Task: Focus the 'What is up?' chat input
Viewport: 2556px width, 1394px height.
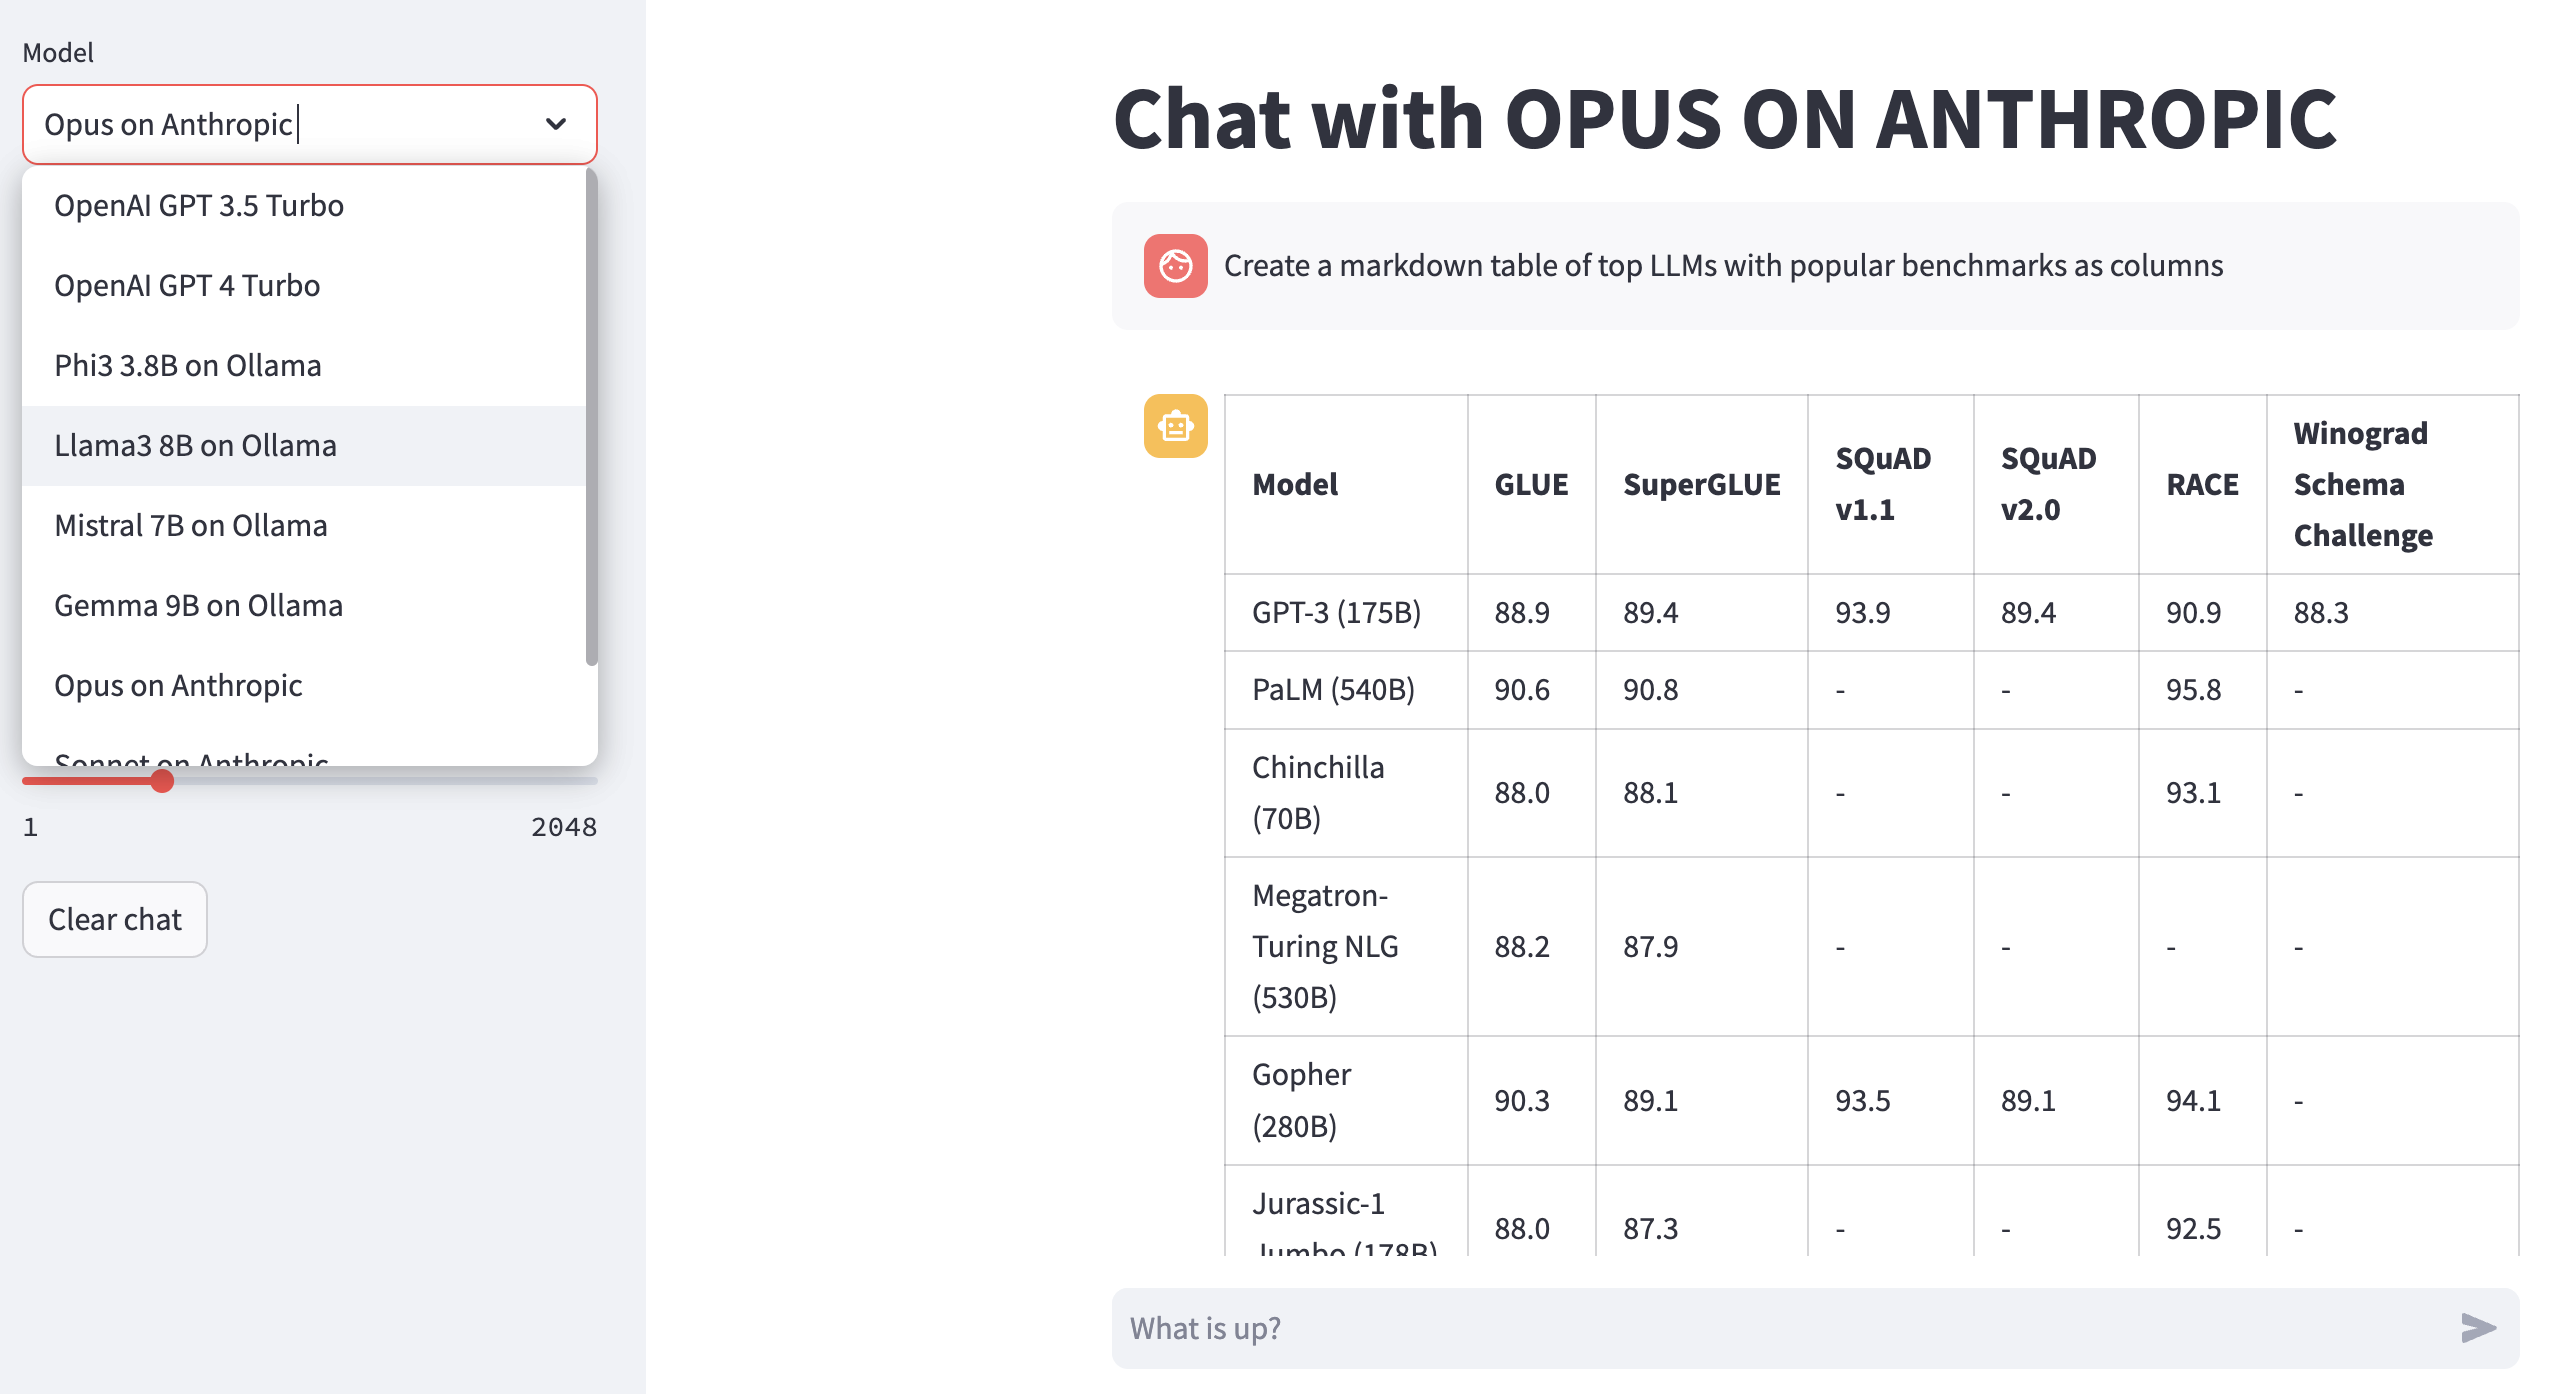Action: click(1780, 1328)
